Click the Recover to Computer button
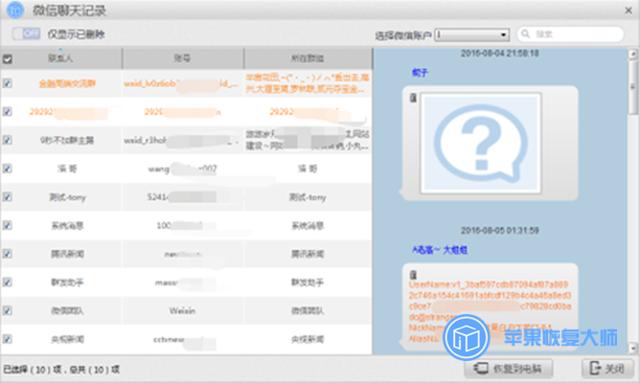This screenshot has height=383, width=640. (508, 368)
